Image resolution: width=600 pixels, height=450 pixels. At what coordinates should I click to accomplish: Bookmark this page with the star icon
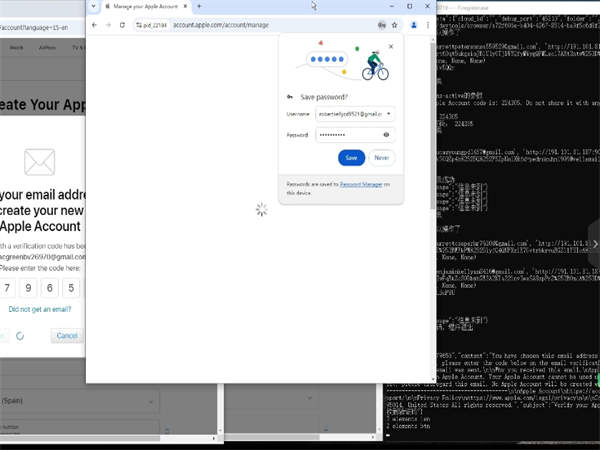point(396,24)
